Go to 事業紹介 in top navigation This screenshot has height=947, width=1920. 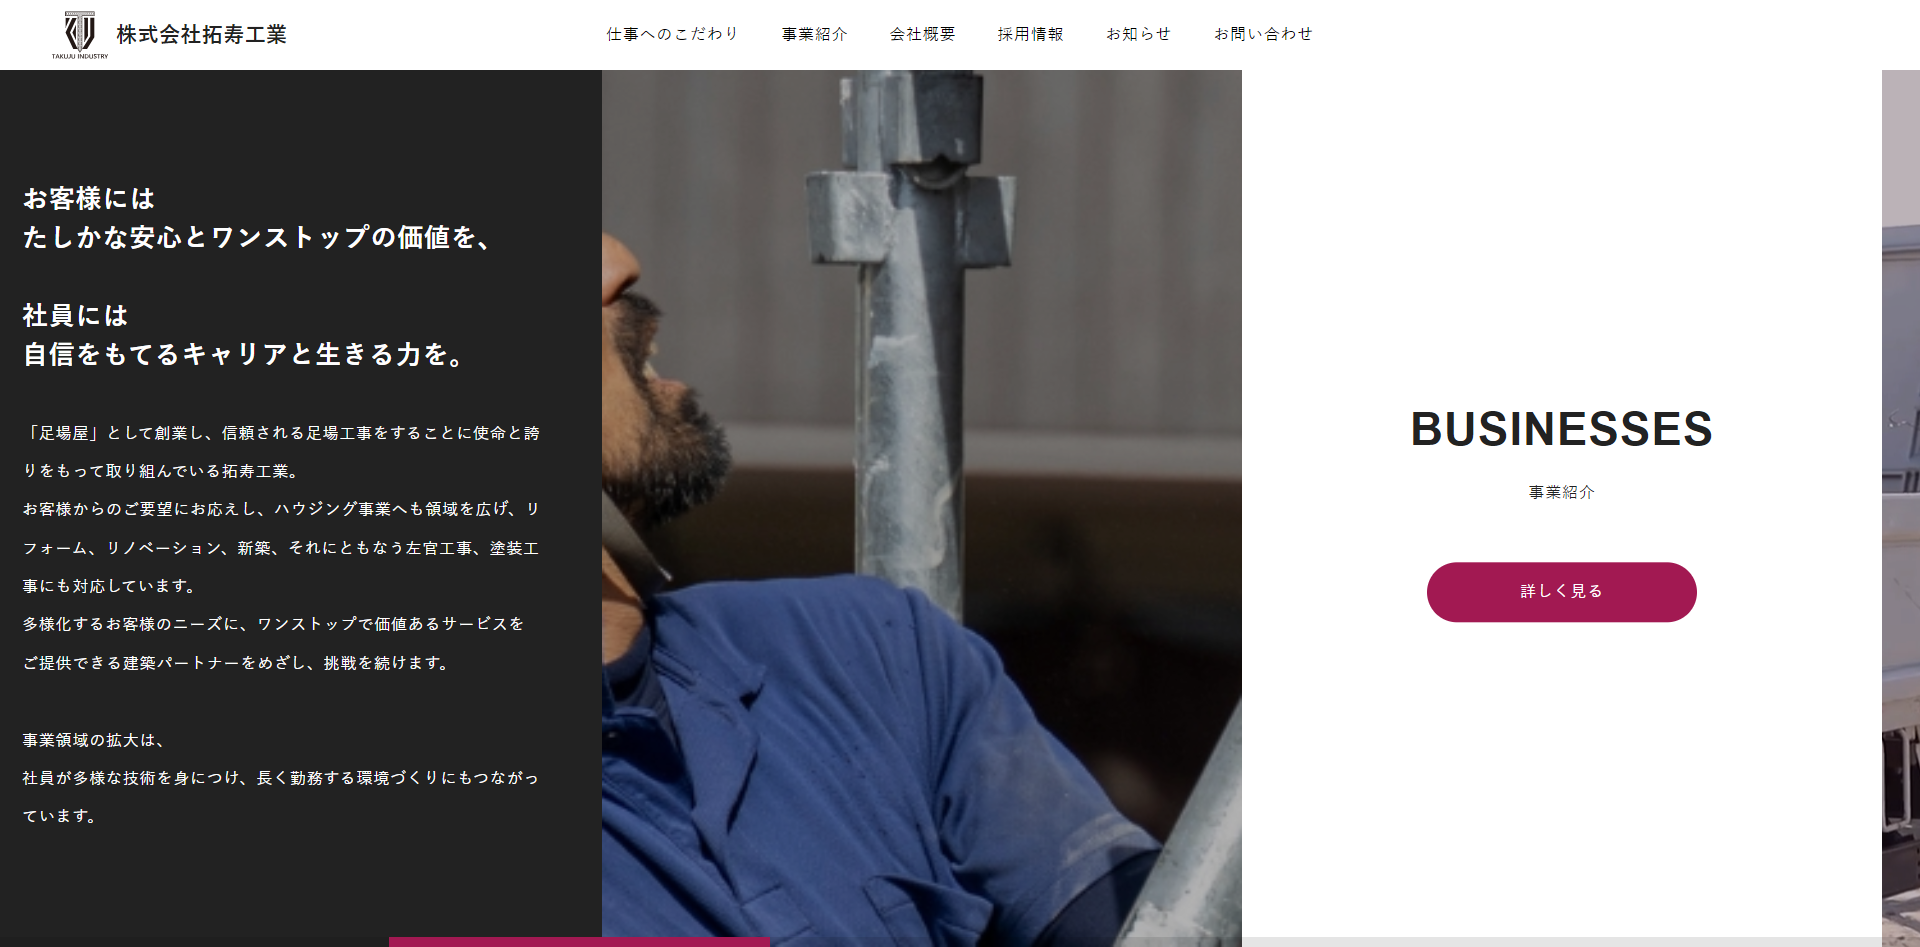coord(815,34)
